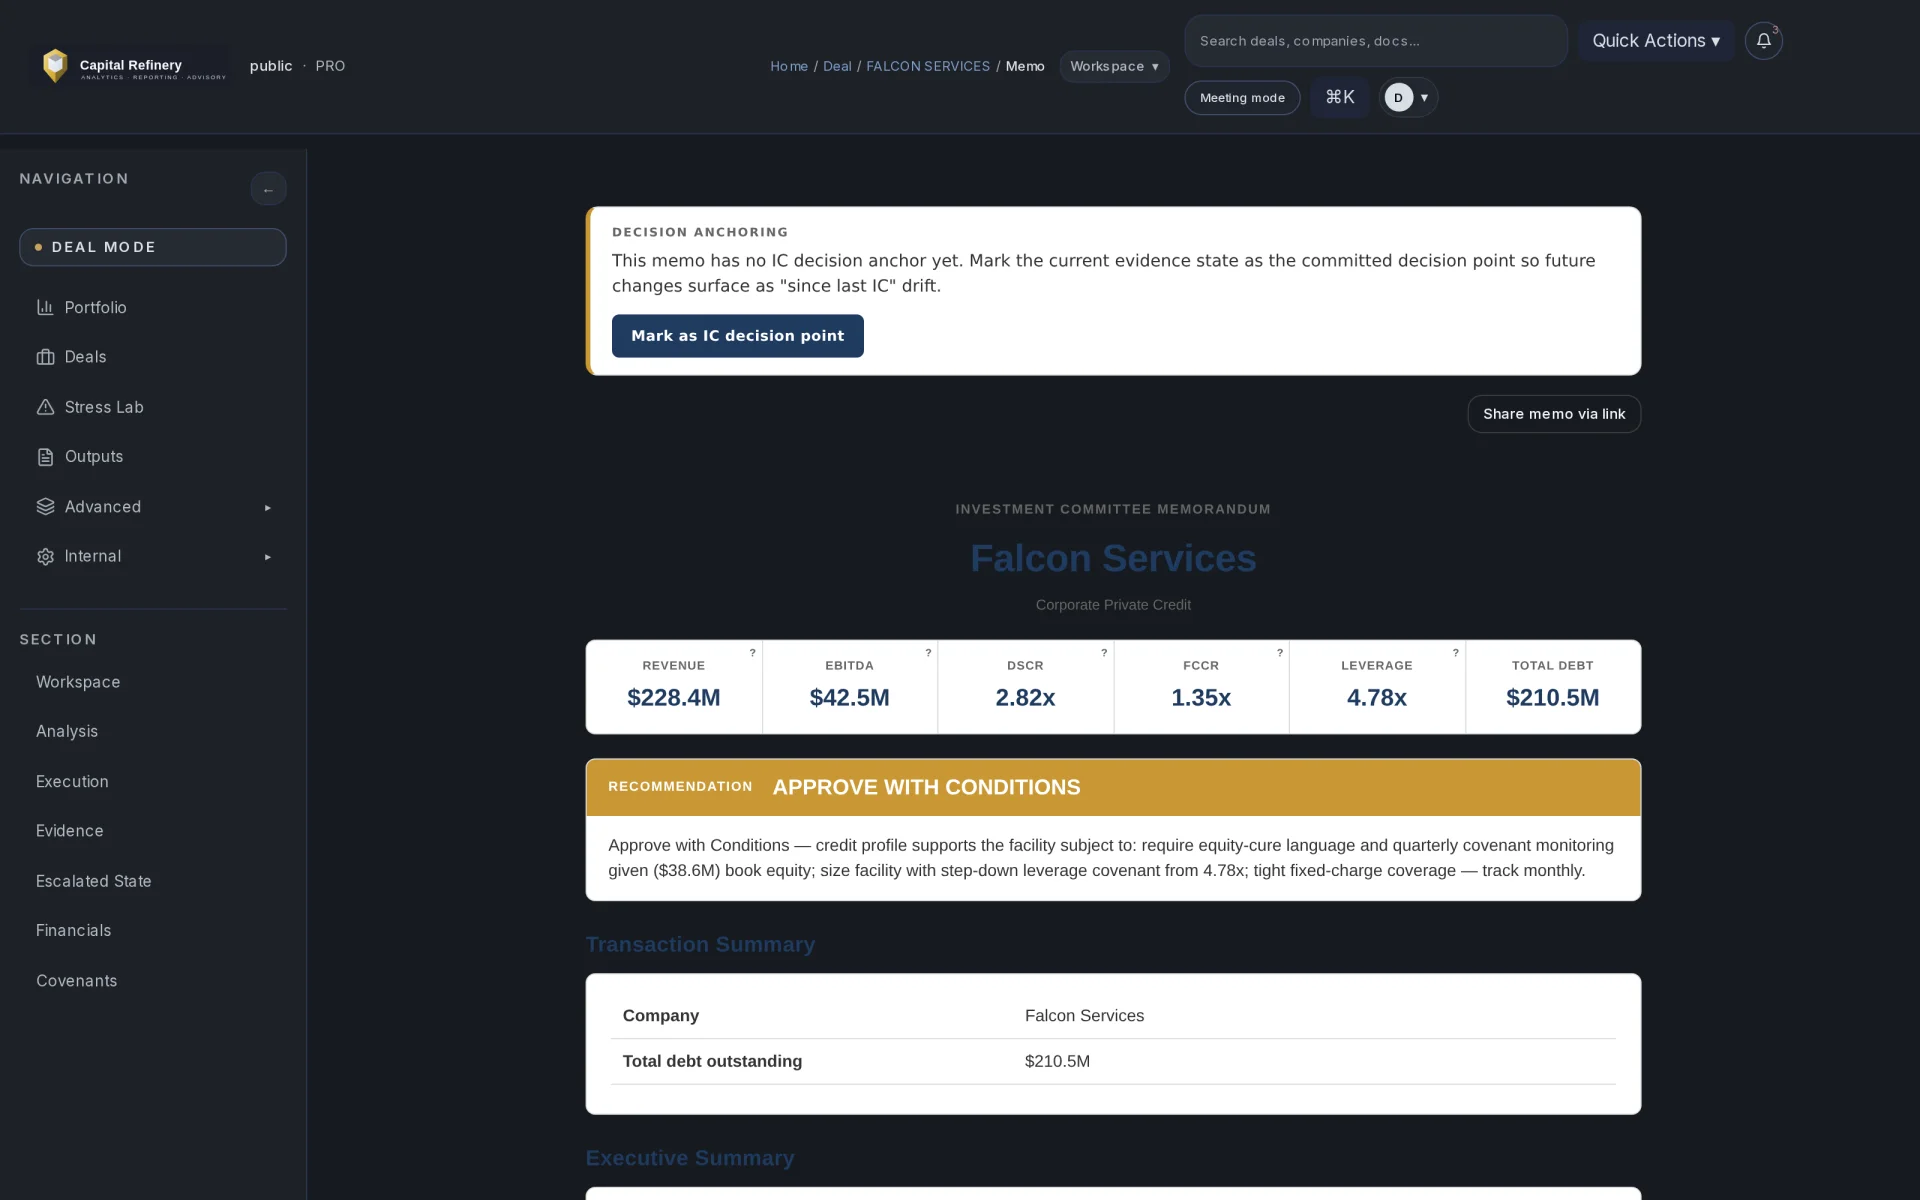
Task: Follow the Home breadcrumb link
Action: 789,66
